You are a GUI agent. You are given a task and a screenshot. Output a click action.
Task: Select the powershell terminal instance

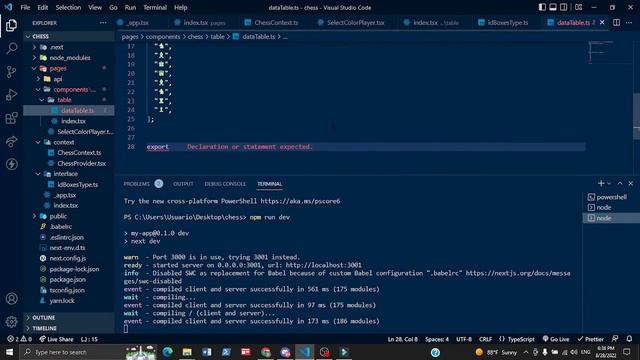[x=611, y=197]
